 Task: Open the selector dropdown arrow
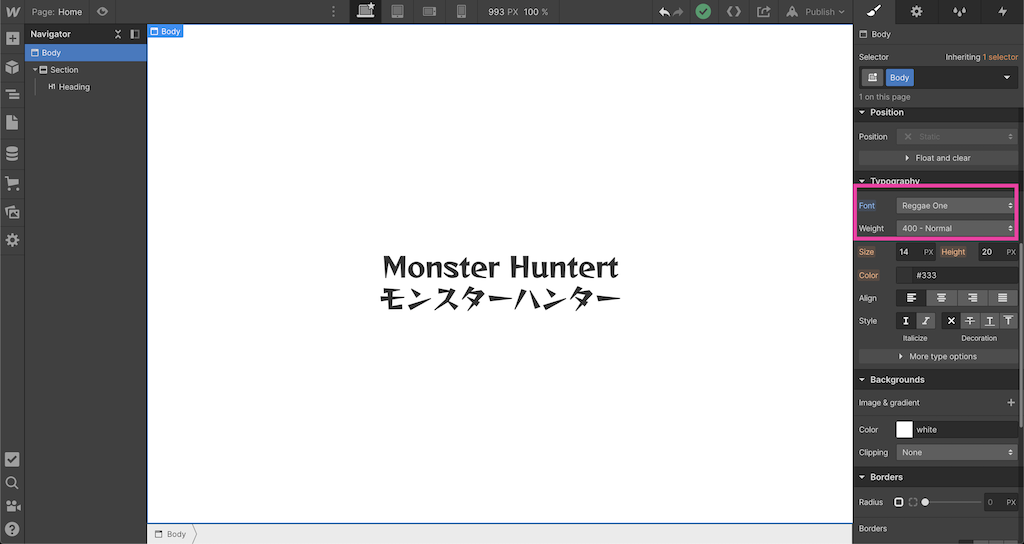pos(1006,78)
